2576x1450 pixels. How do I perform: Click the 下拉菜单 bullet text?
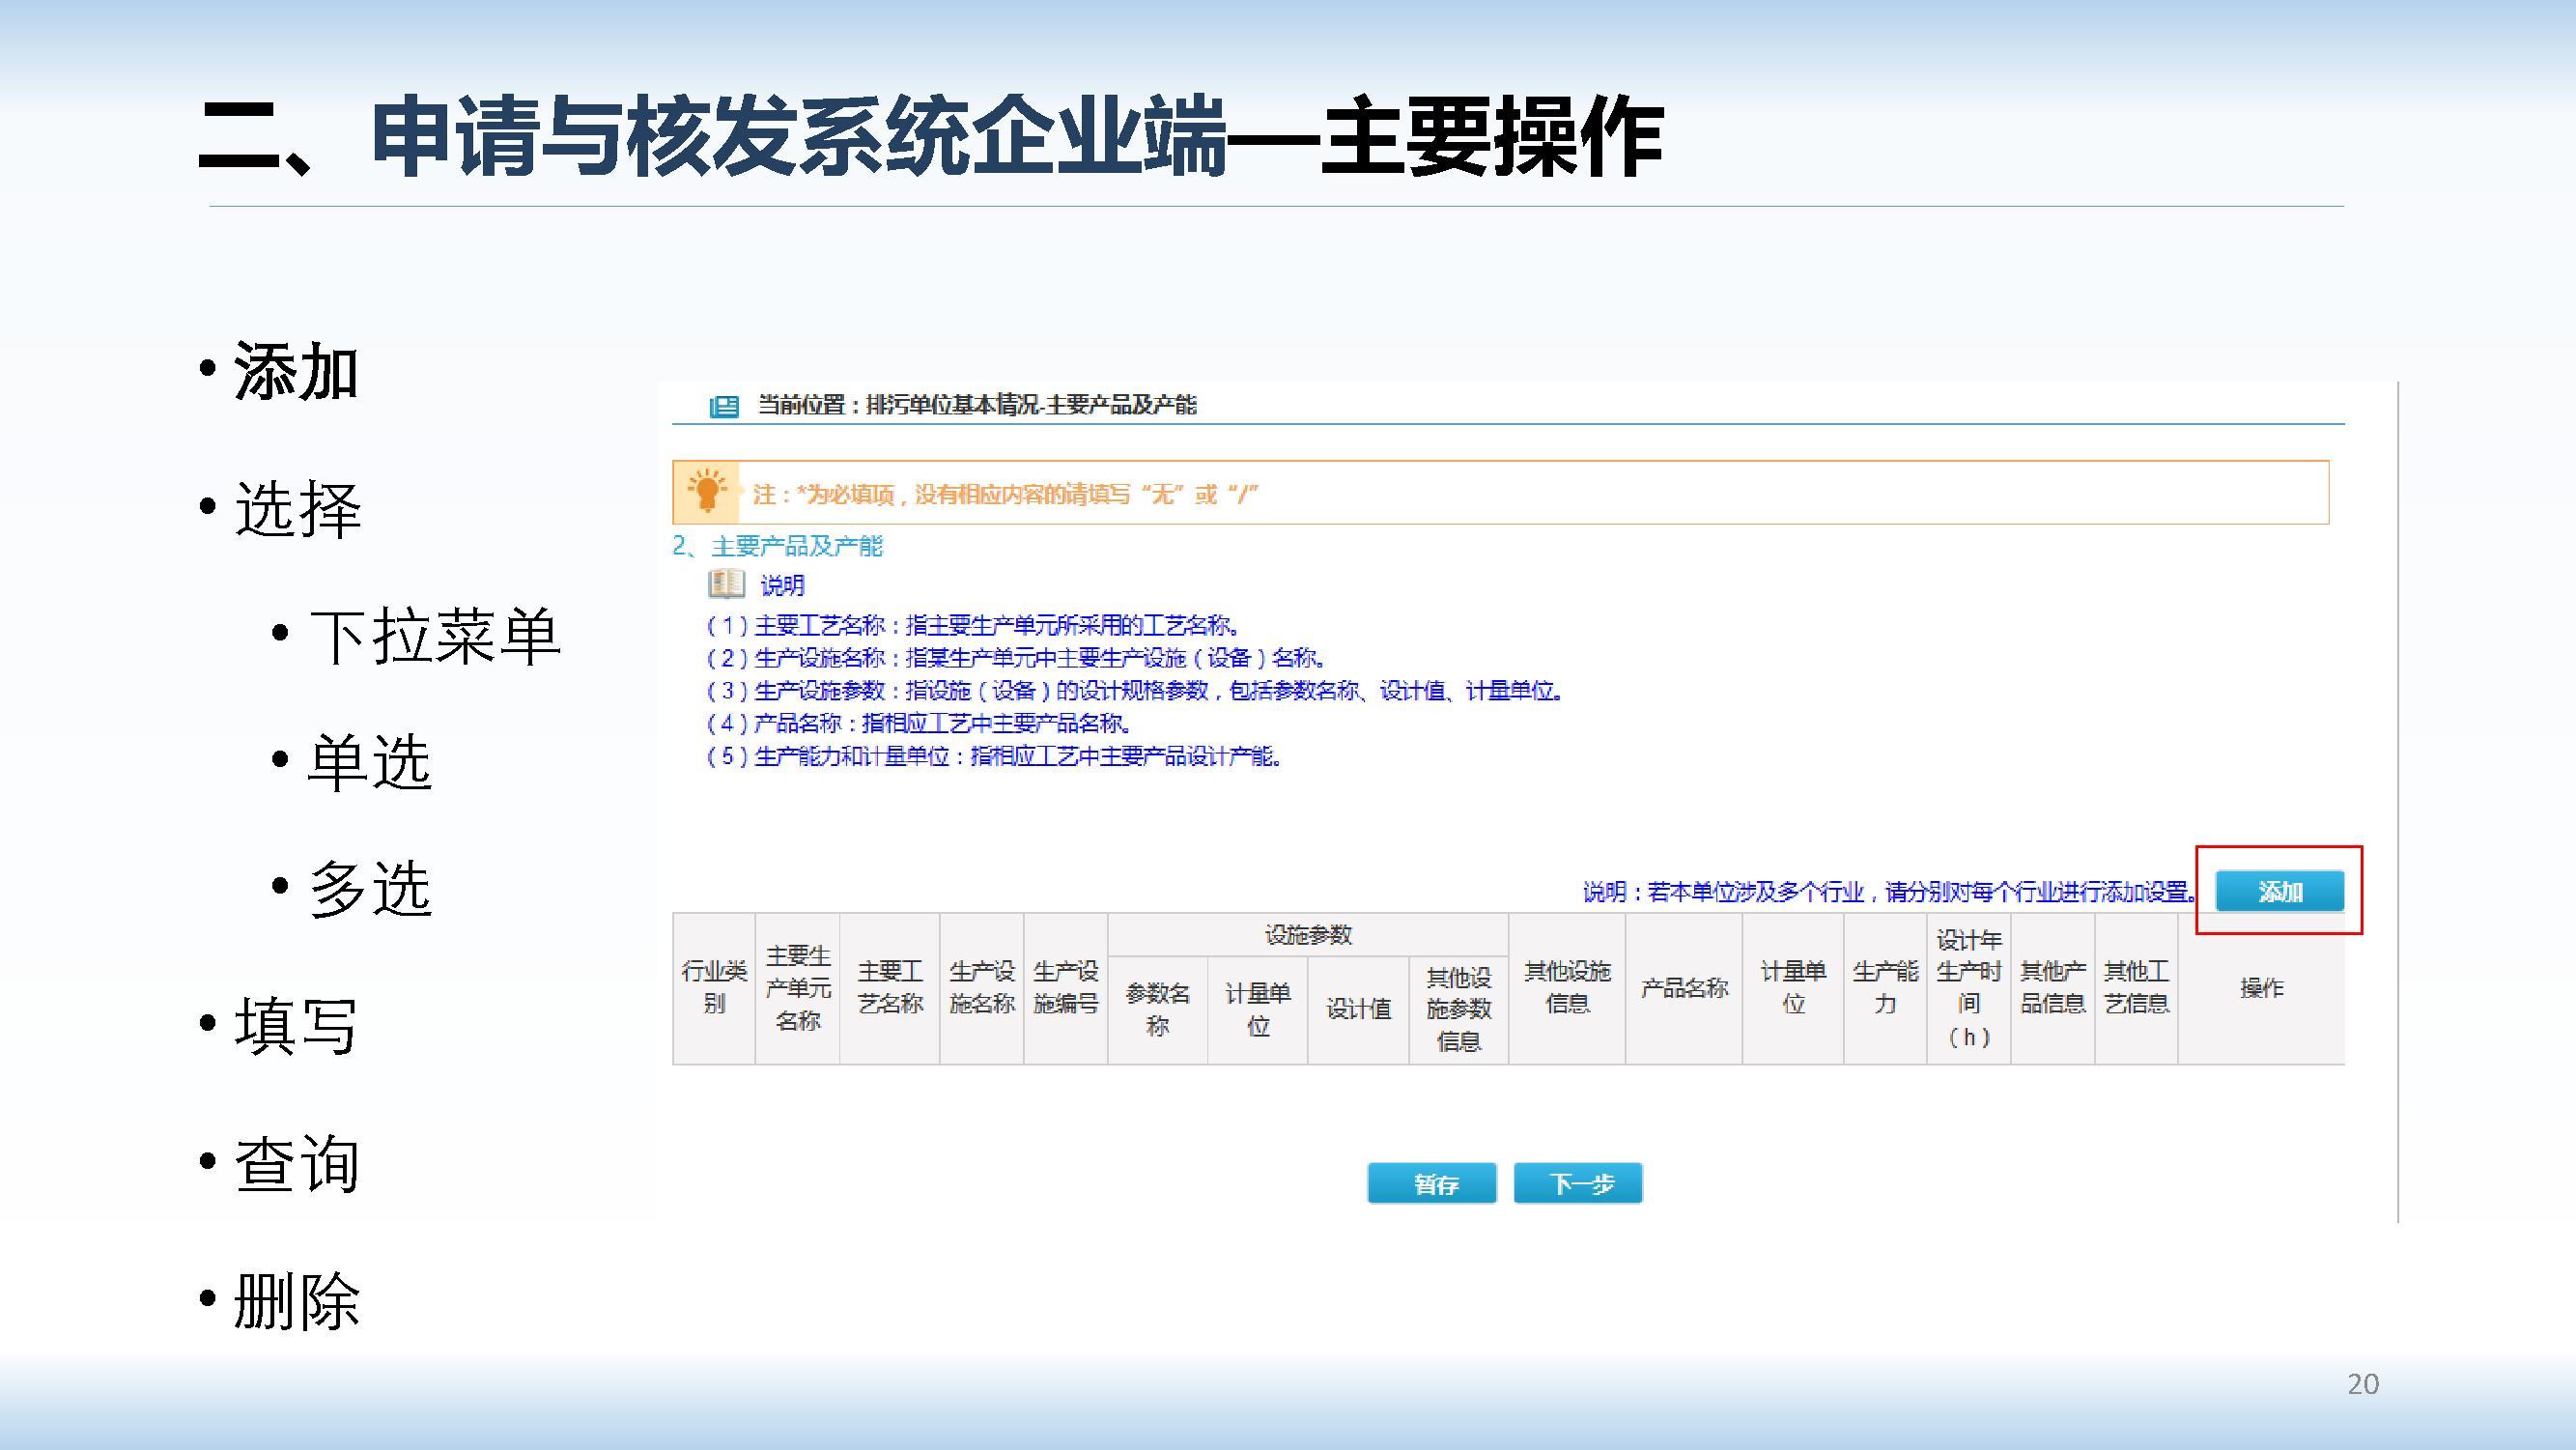[434, 636]
